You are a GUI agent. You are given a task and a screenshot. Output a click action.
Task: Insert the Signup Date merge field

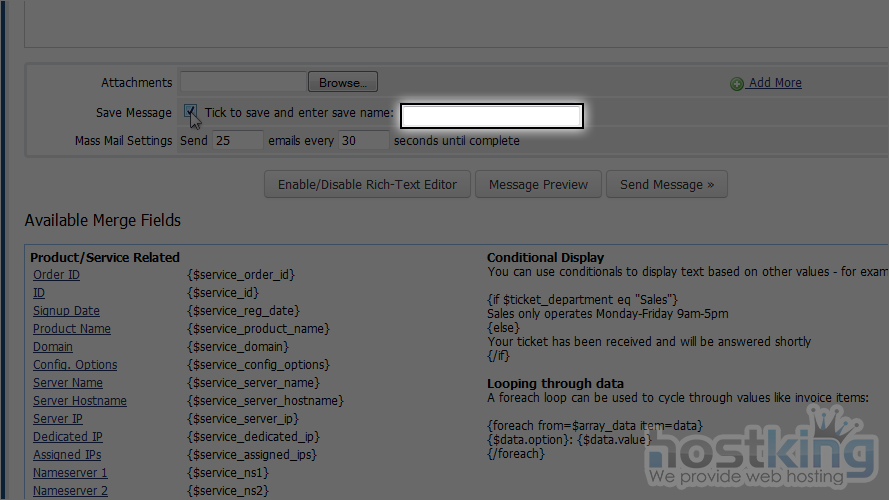click(66, 311)
